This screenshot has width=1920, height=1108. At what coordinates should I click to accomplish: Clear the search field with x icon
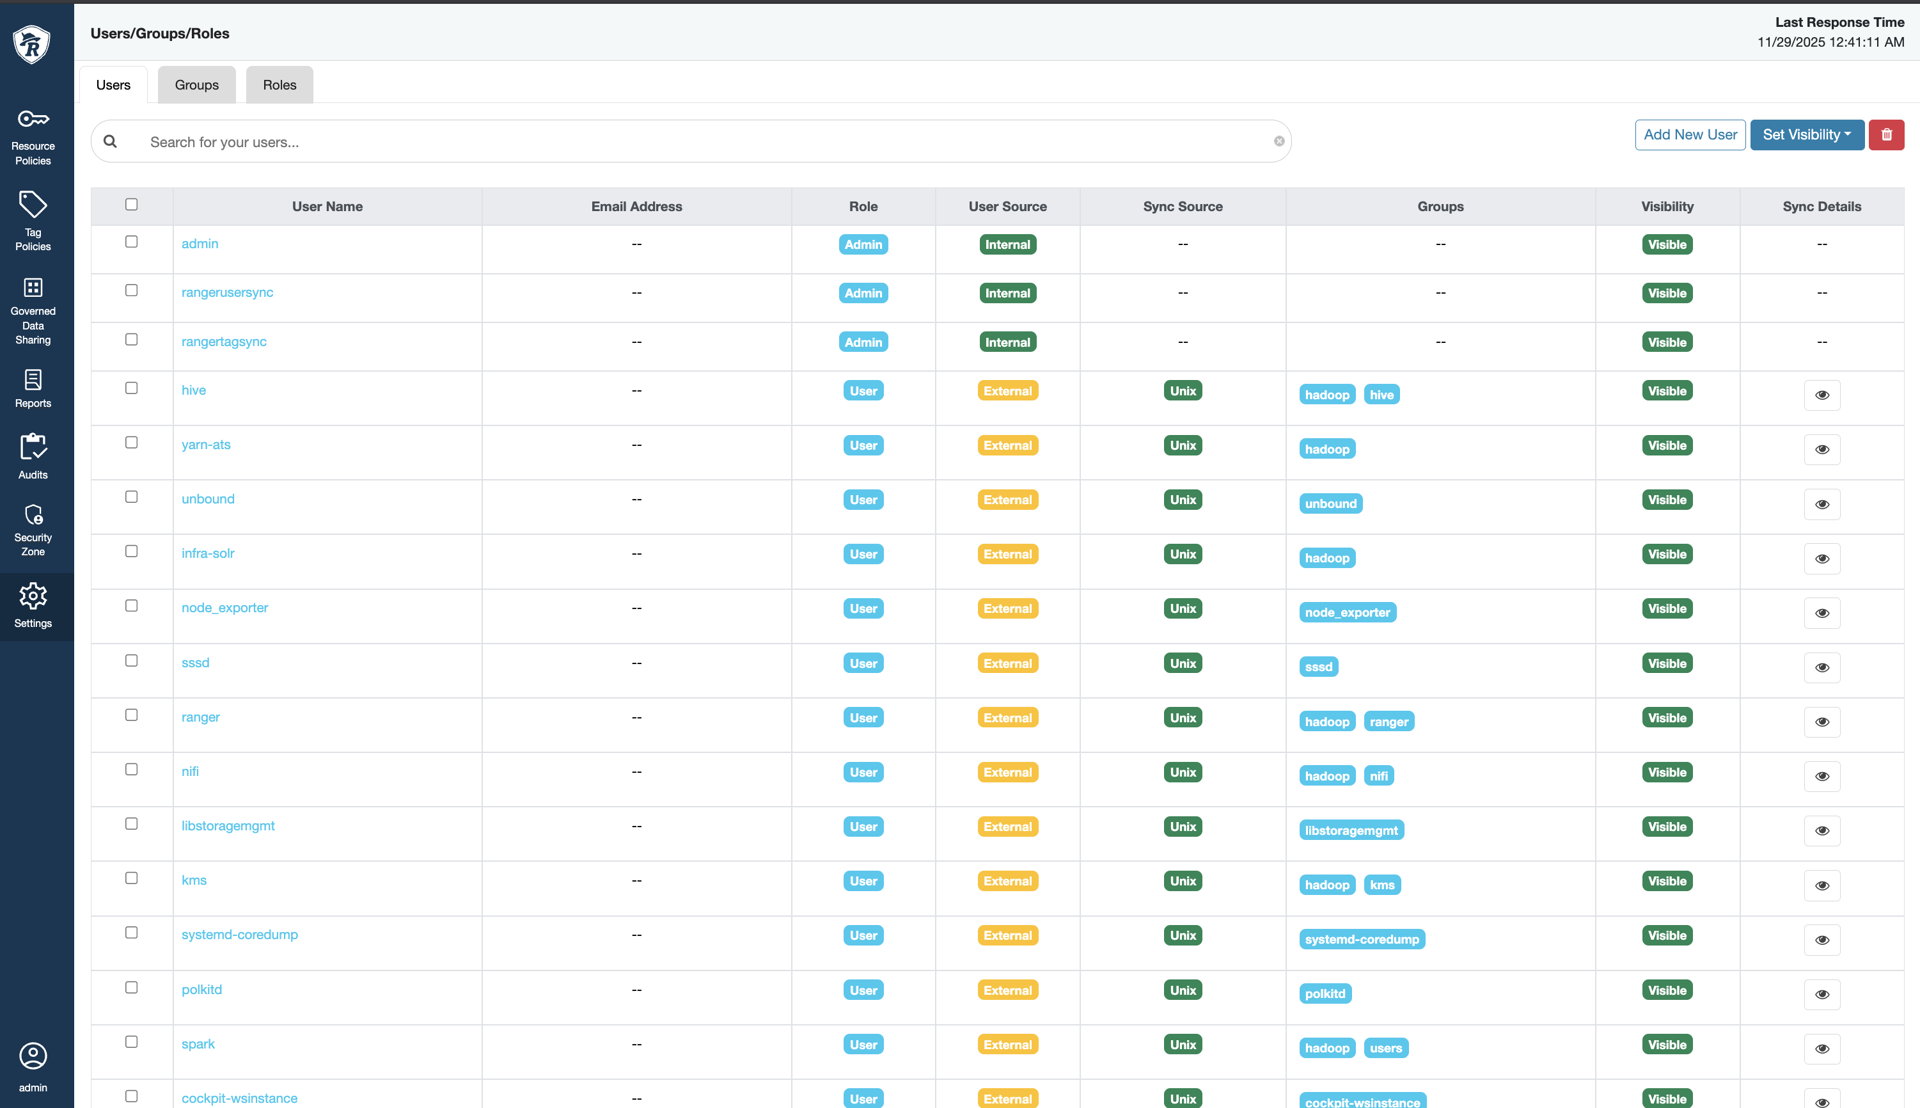point(1279,142)
